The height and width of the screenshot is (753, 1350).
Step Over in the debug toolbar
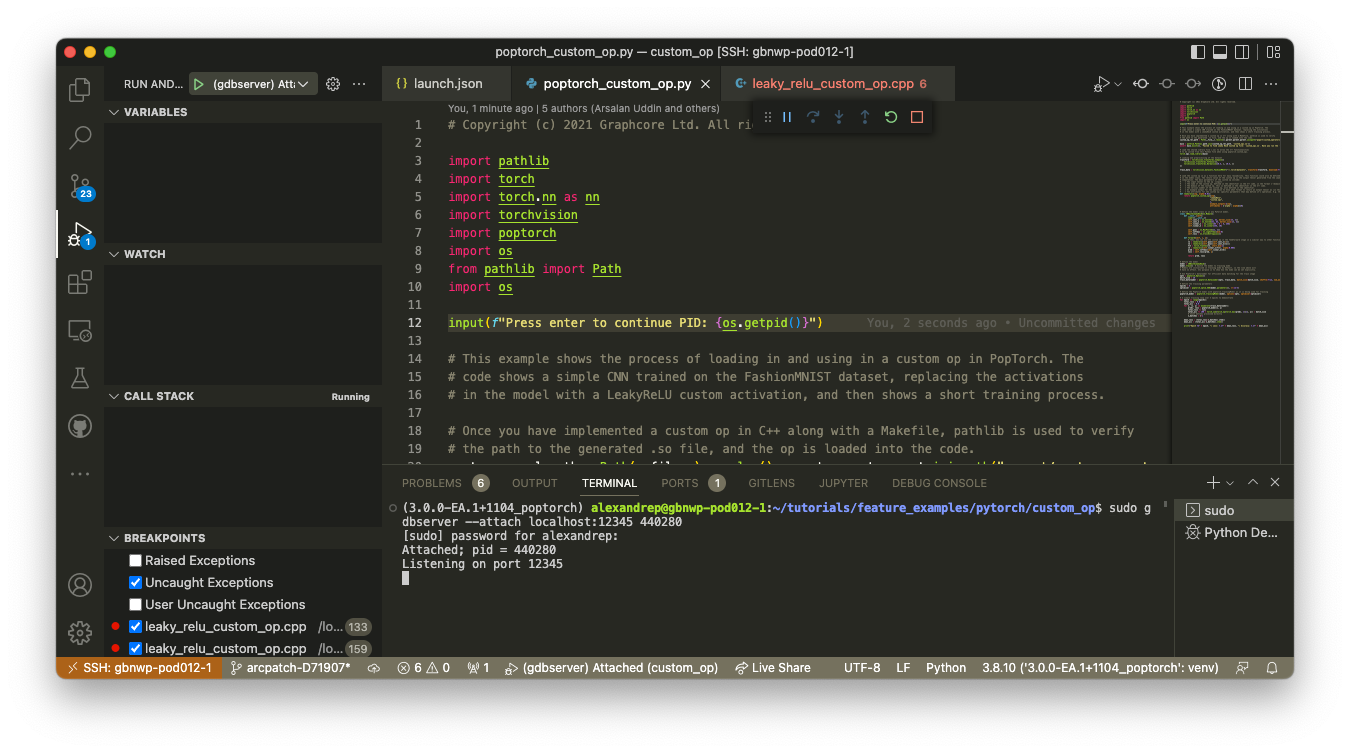[813, 117]
